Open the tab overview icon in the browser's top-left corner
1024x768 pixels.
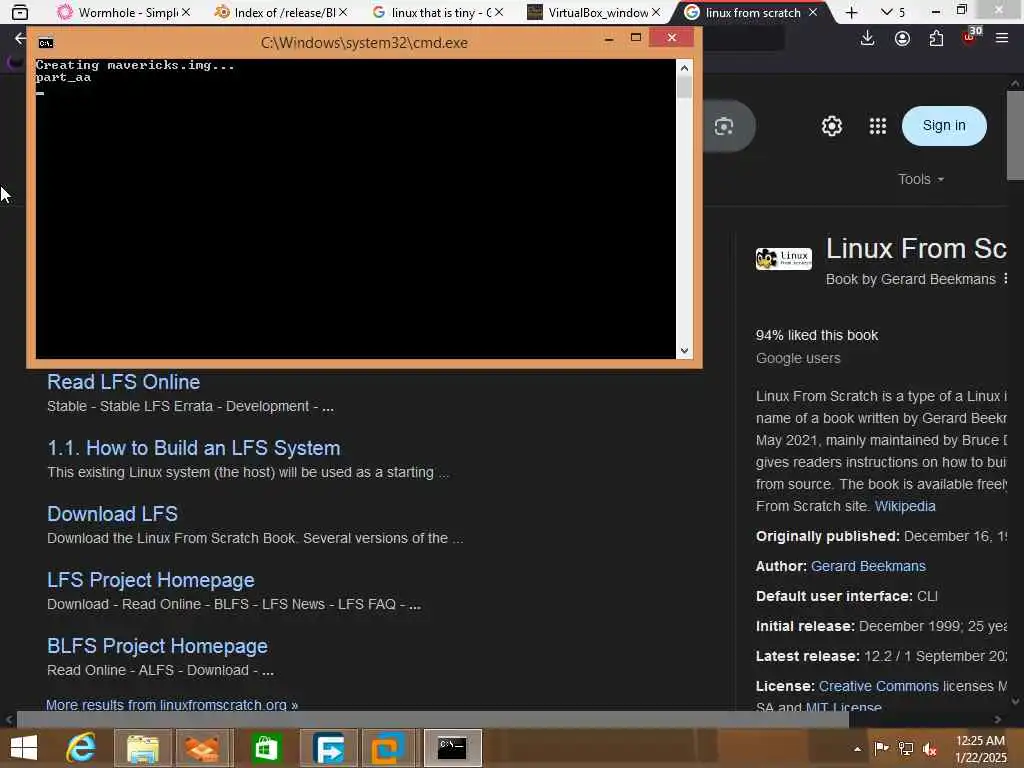point(20,12)
